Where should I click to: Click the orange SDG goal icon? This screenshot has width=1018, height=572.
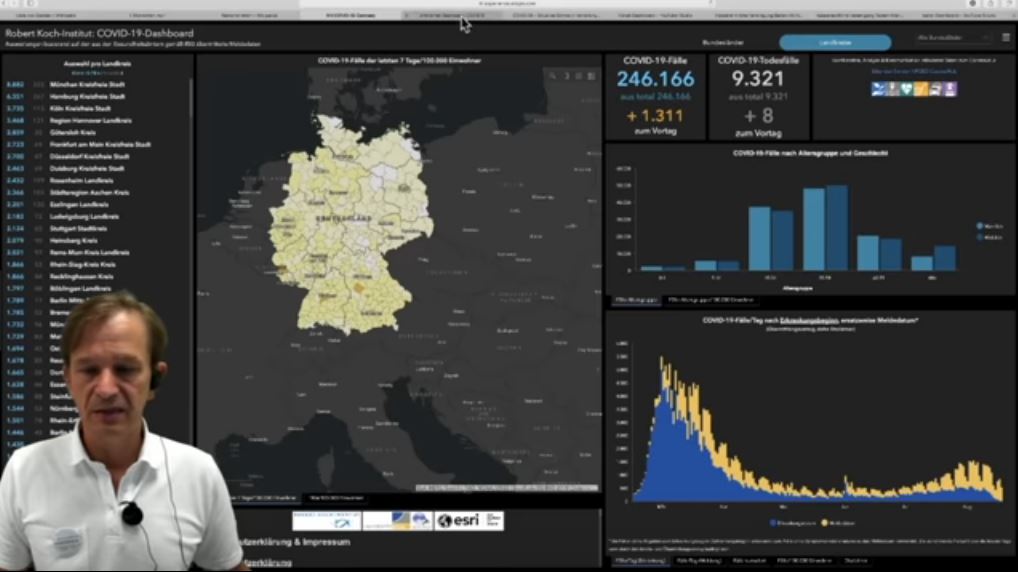coord(921,89)
